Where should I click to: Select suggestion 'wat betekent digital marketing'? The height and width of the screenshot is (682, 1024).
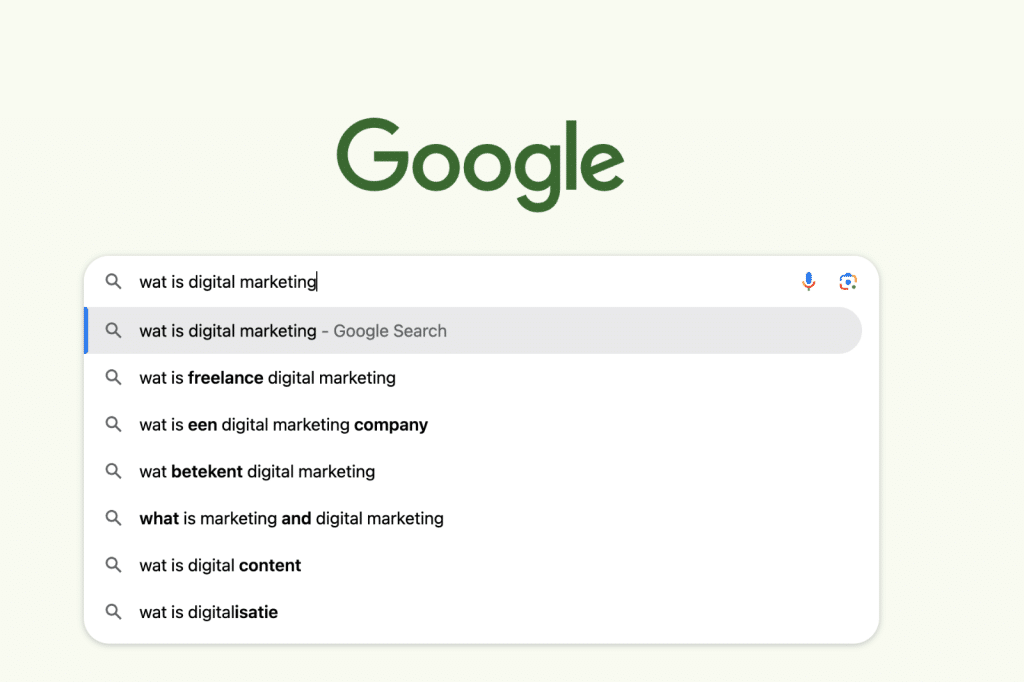coord(257,471)
